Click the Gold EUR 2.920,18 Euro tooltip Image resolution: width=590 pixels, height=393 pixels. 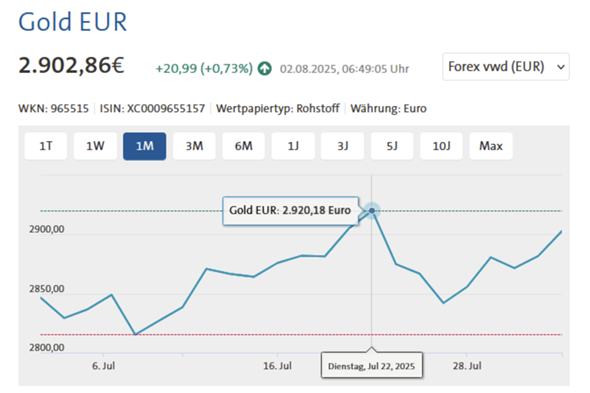click(x=290, y=210)
